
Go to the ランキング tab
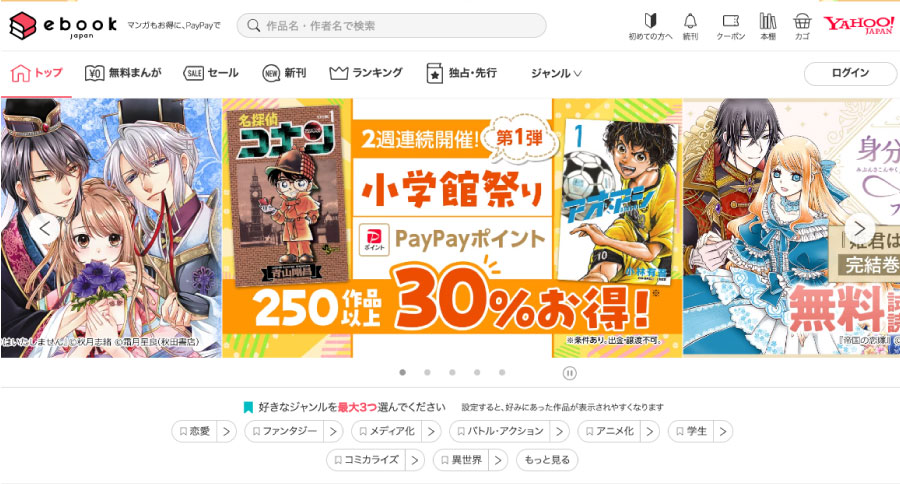pyautogui.click(x=366, y=73)
